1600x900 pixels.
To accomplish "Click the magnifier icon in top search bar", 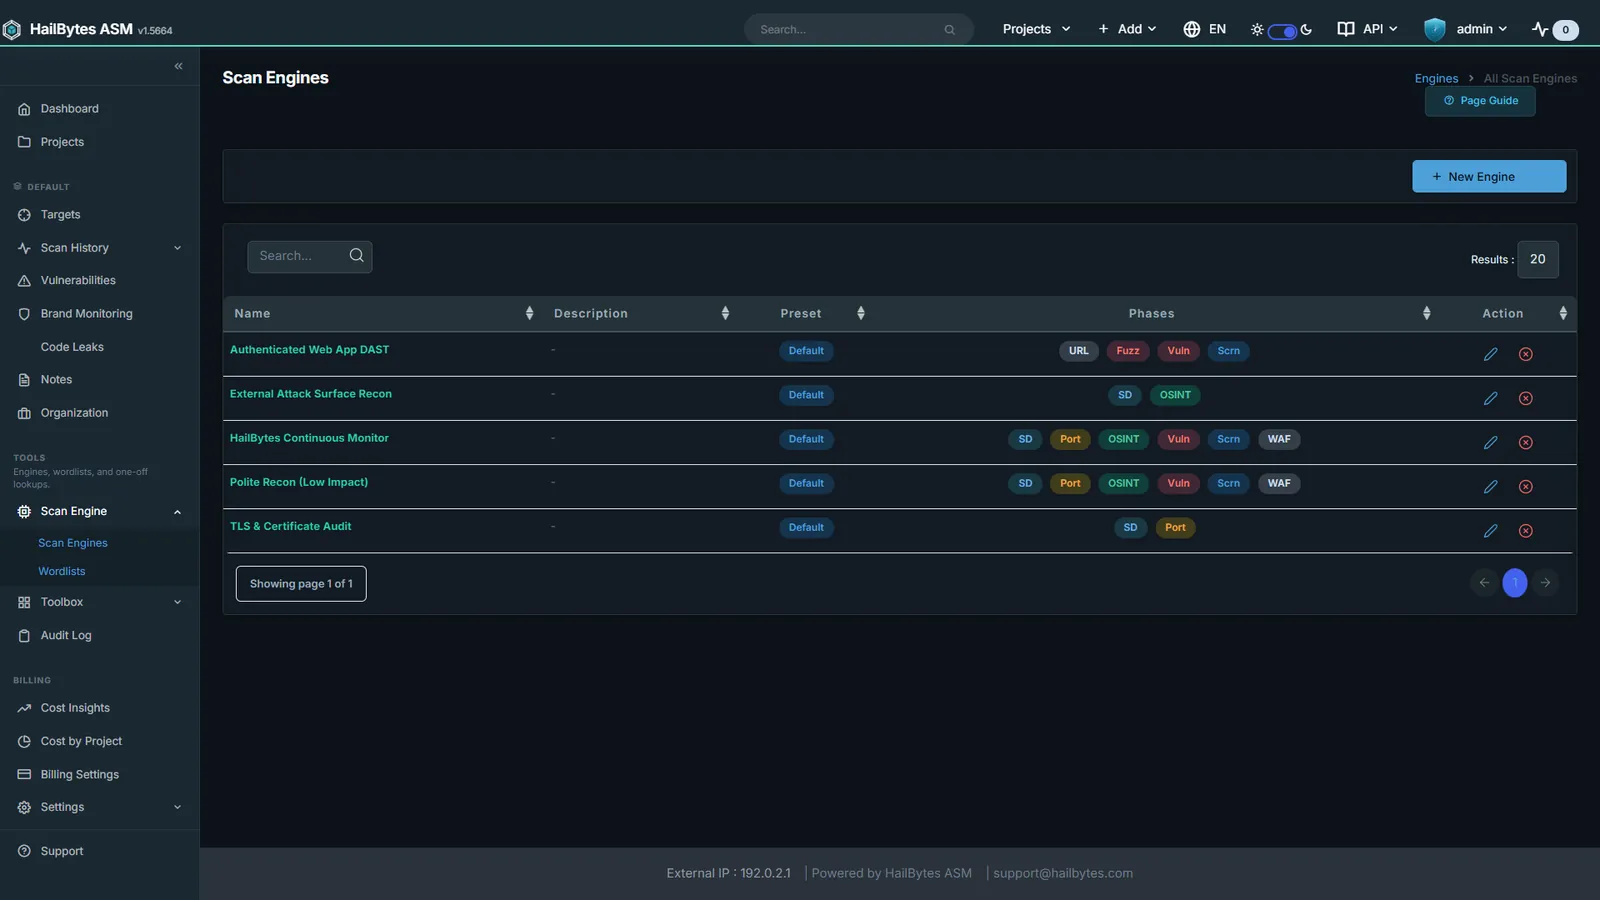I will pos(949,30).
